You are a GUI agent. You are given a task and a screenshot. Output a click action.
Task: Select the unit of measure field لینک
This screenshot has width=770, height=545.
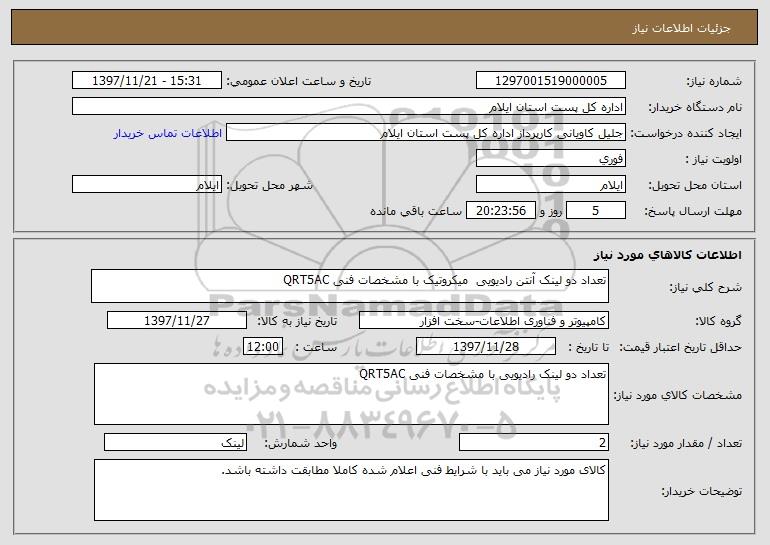[175, 442]
